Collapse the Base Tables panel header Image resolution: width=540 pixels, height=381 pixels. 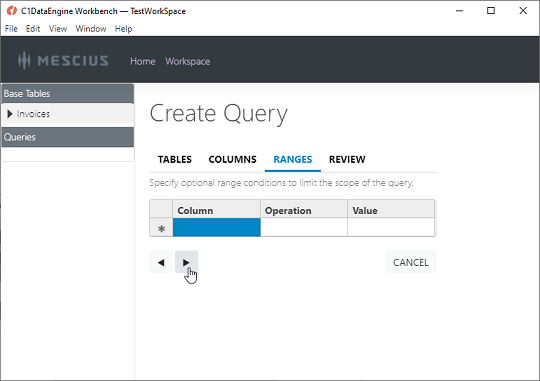(68, 93)
